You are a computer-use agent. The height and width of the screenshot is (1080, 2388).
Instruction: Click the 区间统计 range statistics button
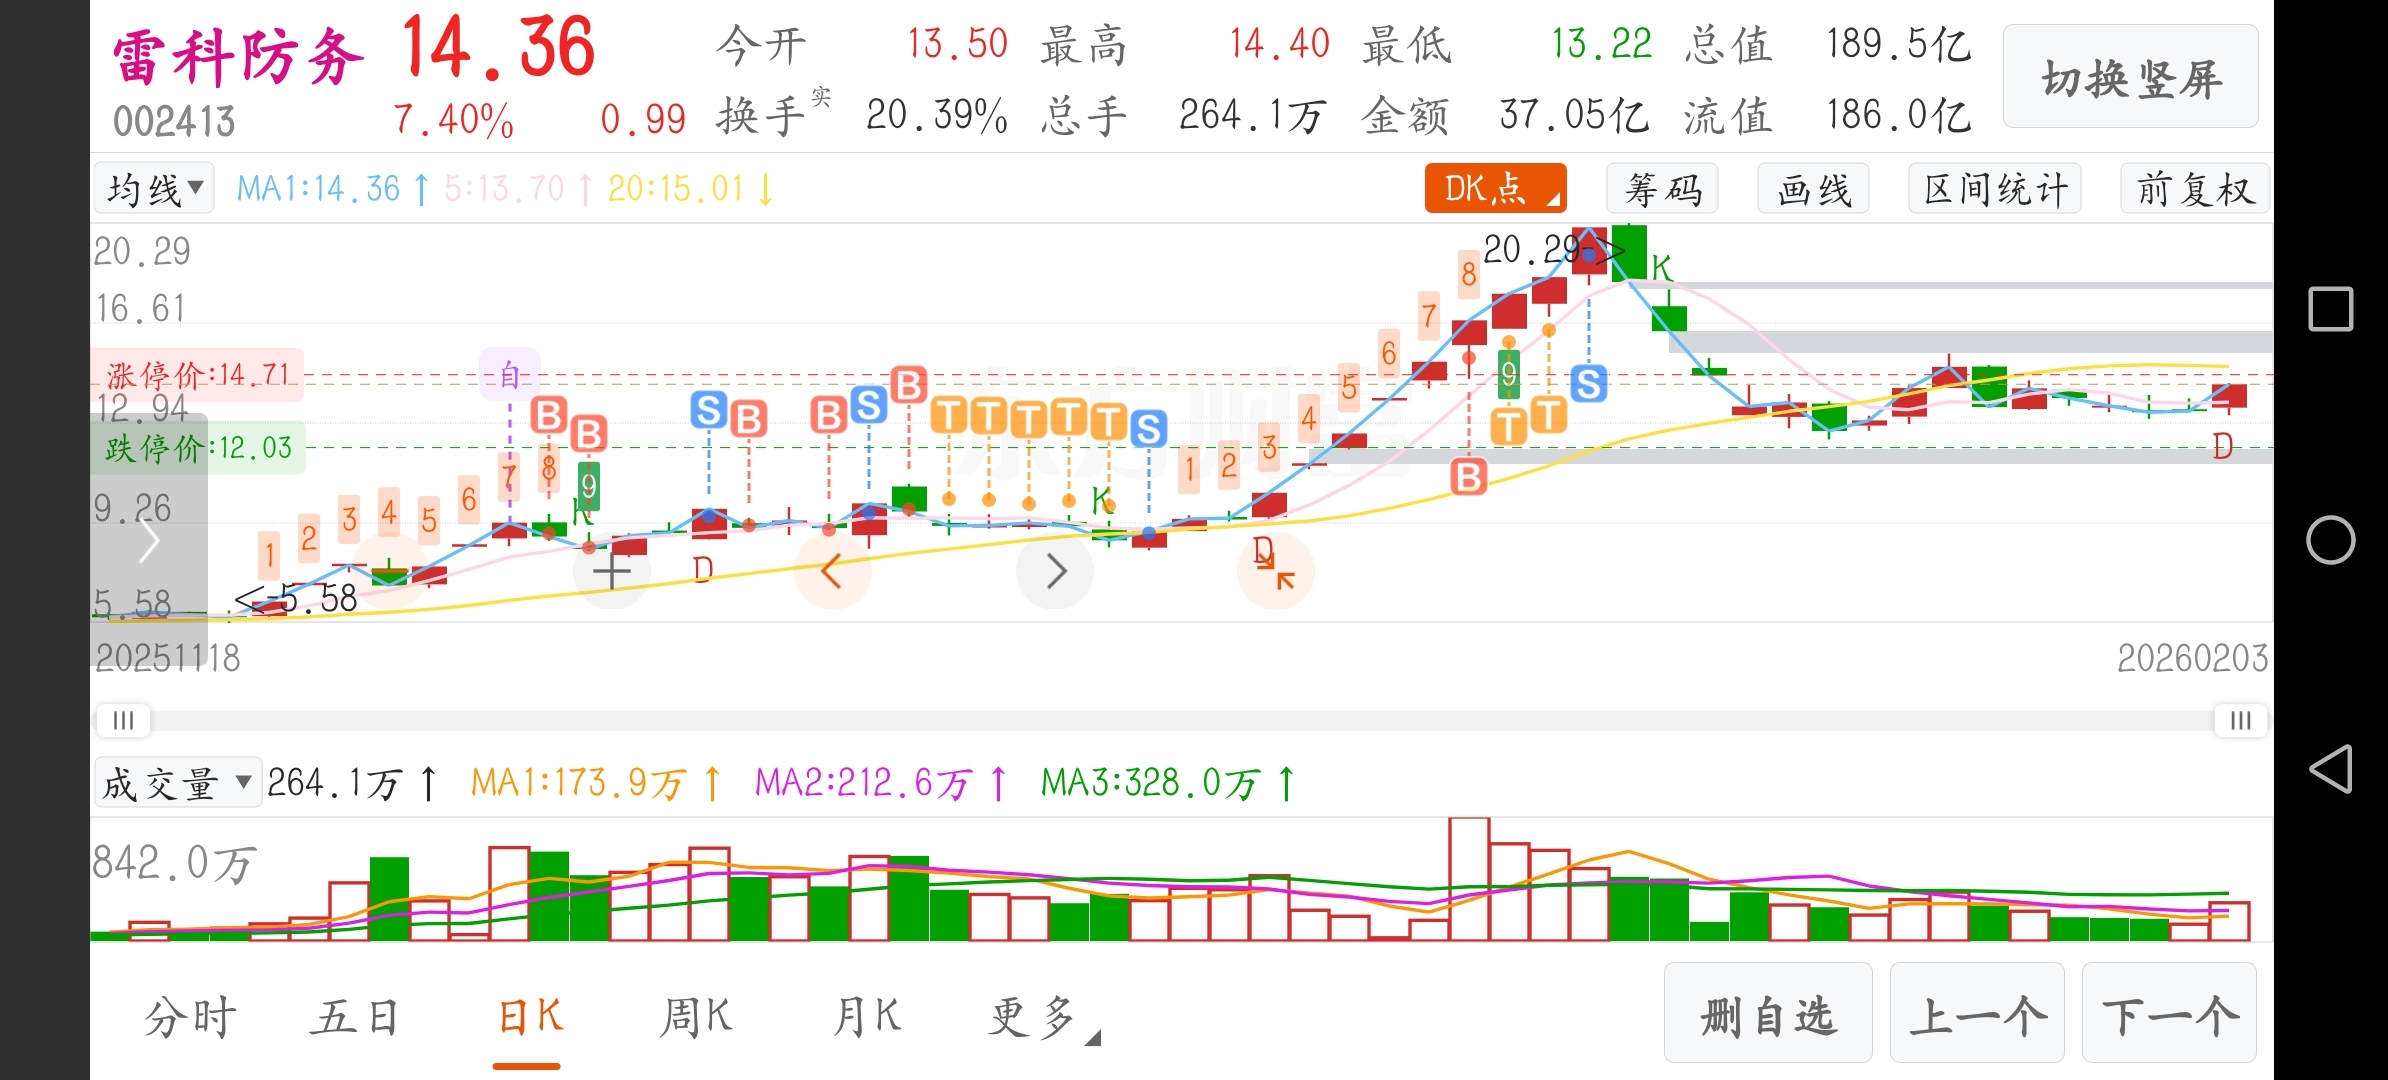pyautogui.click(x=1995, y=189)
